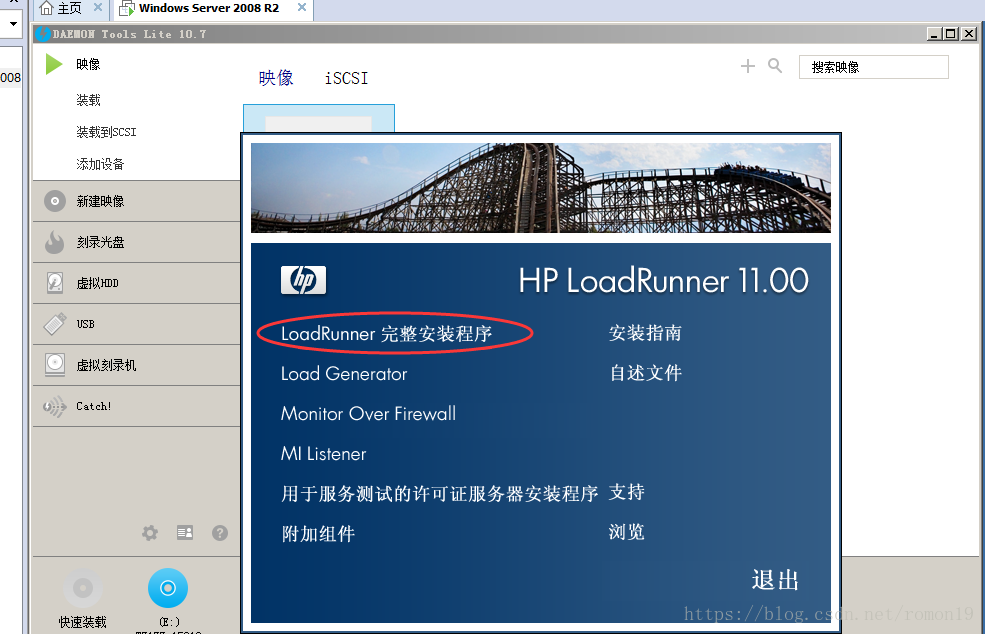Image resolution: width=985 pixels, height=634 pixels.
Task: Click 装载到SCSI in the sidebar
Action: (x=106, y=132)
